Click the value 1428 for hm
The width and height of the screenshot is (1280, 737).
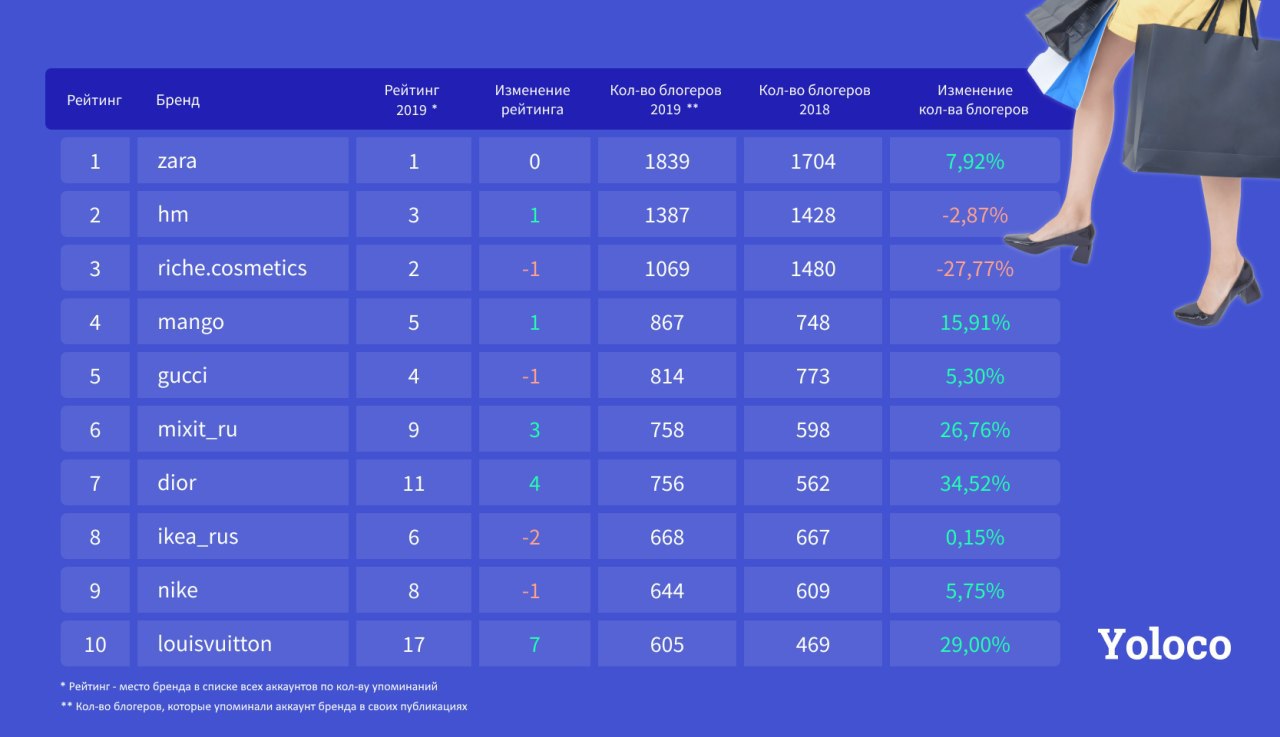coord(813,214)
